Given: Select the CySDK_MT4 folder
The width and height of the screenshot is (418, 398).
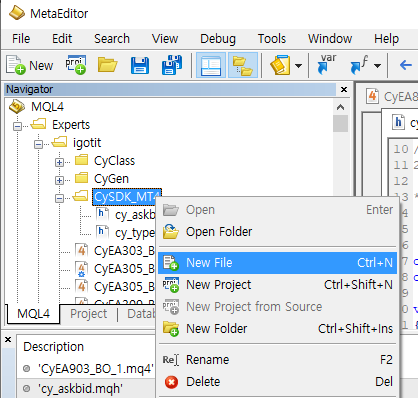Looking at the screenshot, I should pyautogui.click(x=127, y=197).
